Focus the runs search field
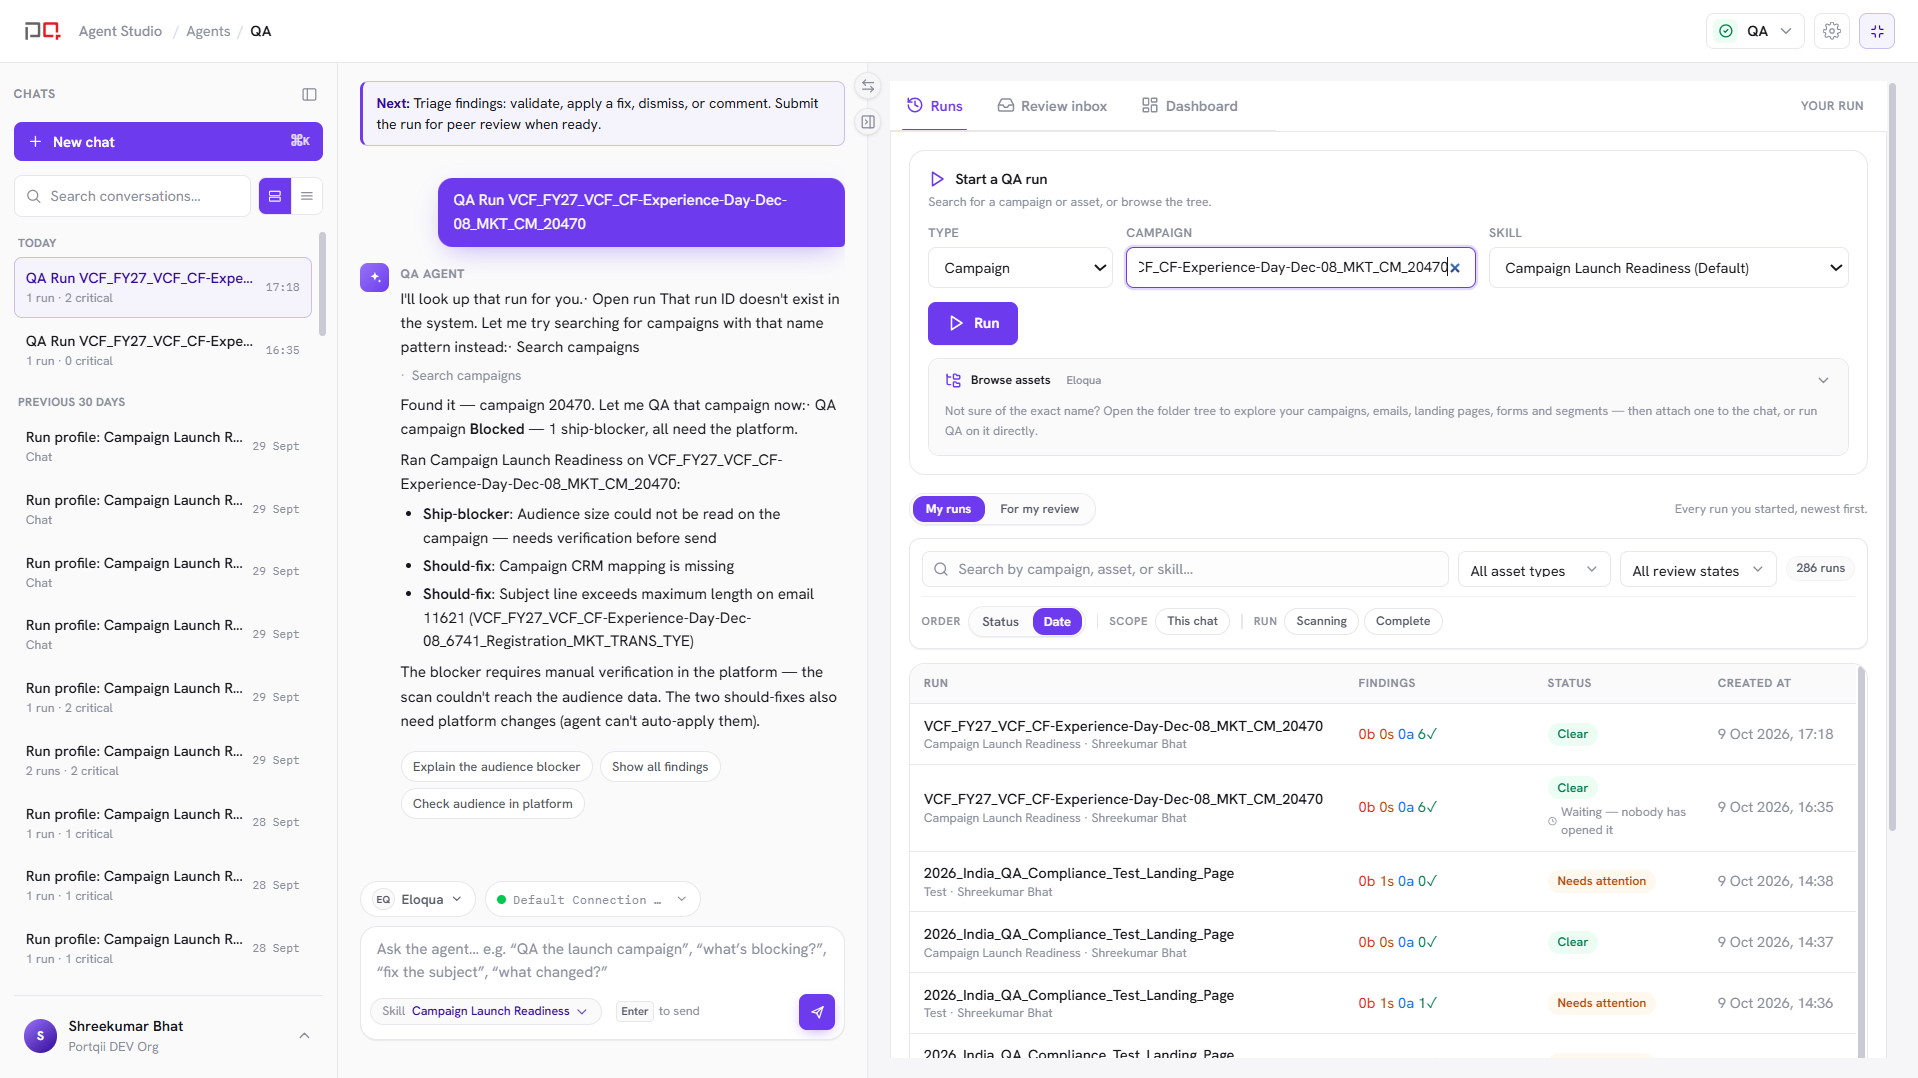1918x1078 pixels. point(1185,569)
